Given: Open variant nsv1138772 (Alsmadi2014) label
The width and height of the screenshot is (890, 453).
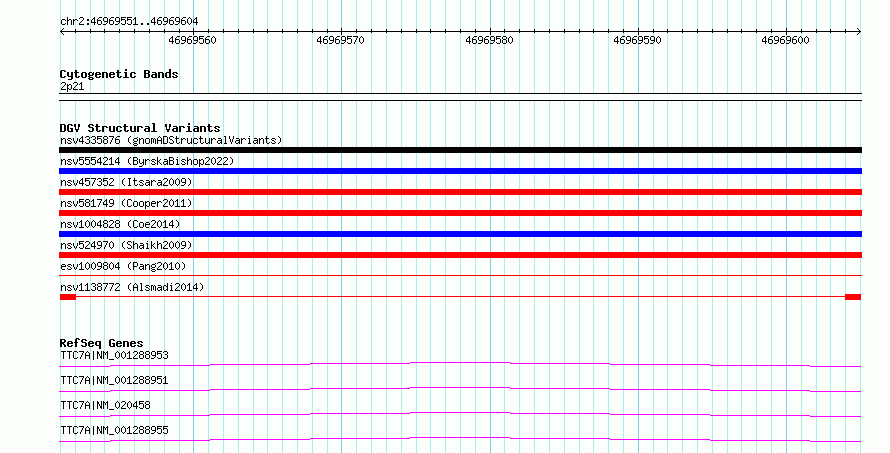Looking at the screenshot, I should pos(132,287).
